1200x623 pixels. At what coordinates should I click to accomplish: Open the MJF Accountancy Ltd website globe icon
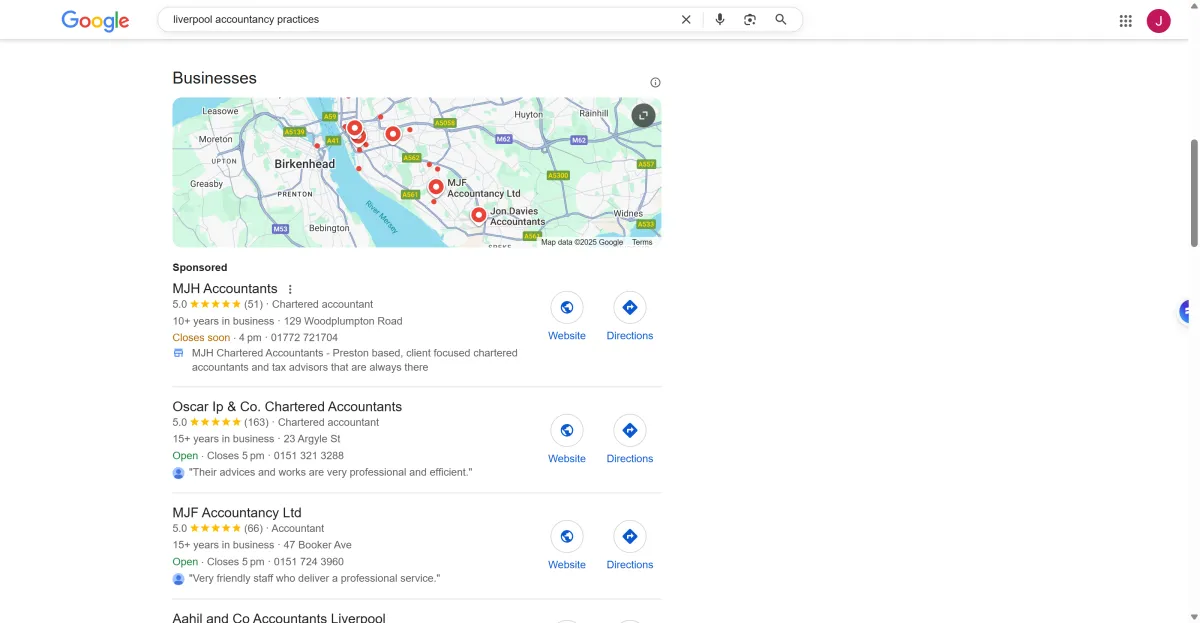567,536
